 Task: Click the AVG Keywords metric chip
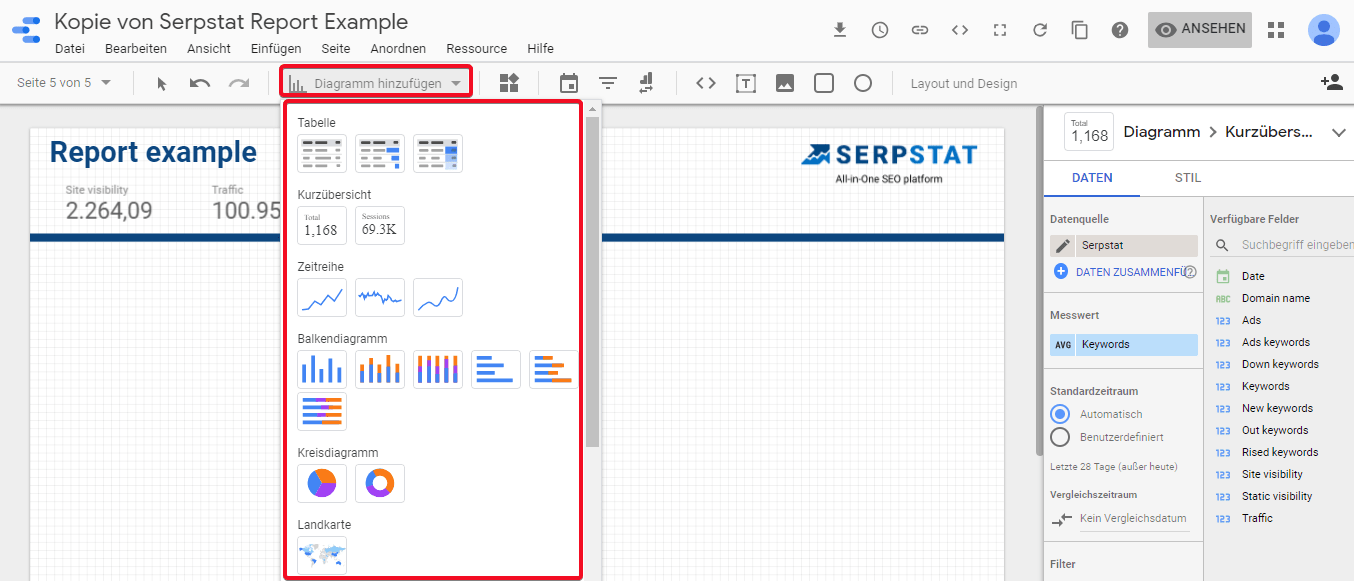click(x=1123, y=345)
